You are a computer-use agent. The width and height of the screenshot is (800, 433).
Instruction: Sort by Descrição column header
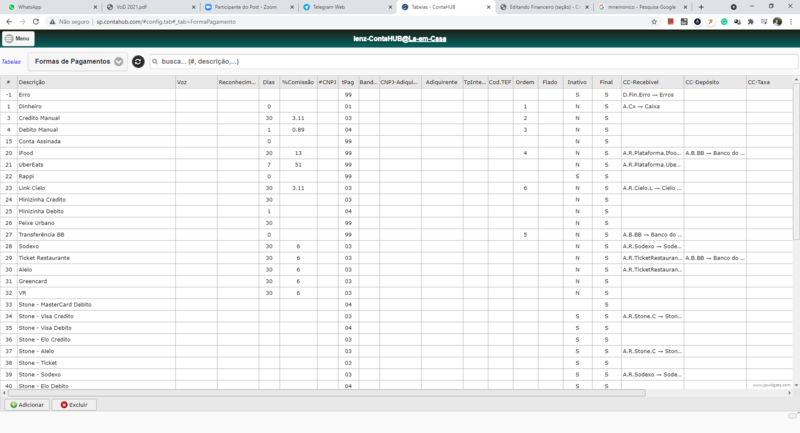(x=96, y=82)
